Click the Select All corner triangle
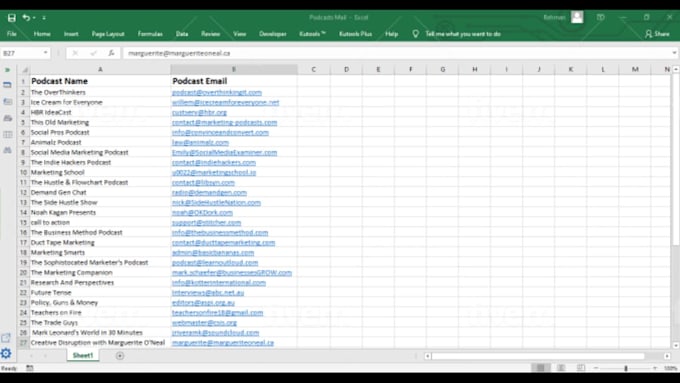Viewport: 680px width, 383px height. click(x=25, y=70)
